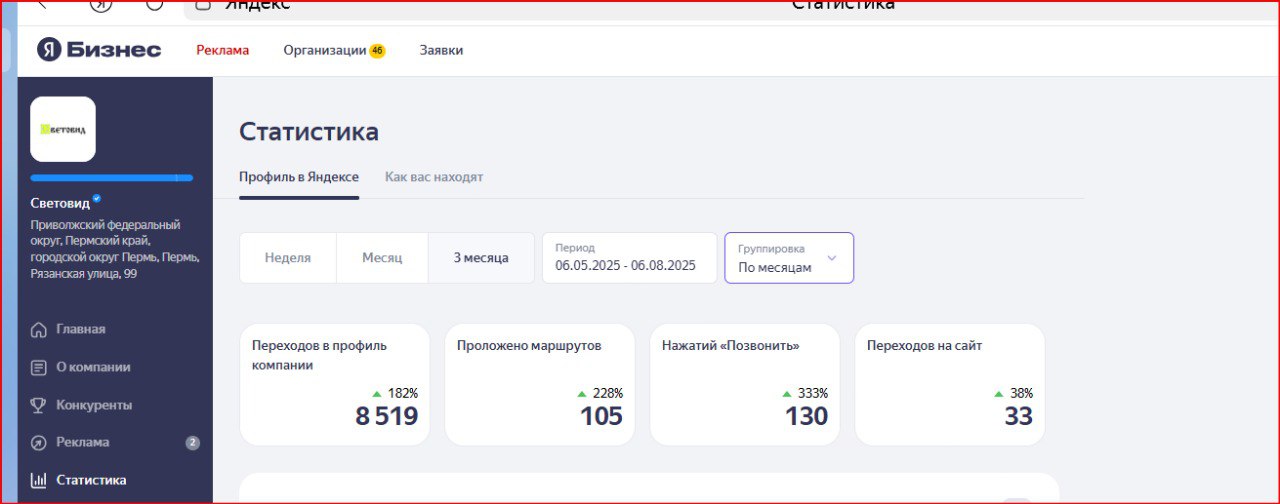The width and height of the screenshot is (1280, 504).
Task: Open Статистика section in the sidebar
Action: pyautogui.click(x=91, y=480)
